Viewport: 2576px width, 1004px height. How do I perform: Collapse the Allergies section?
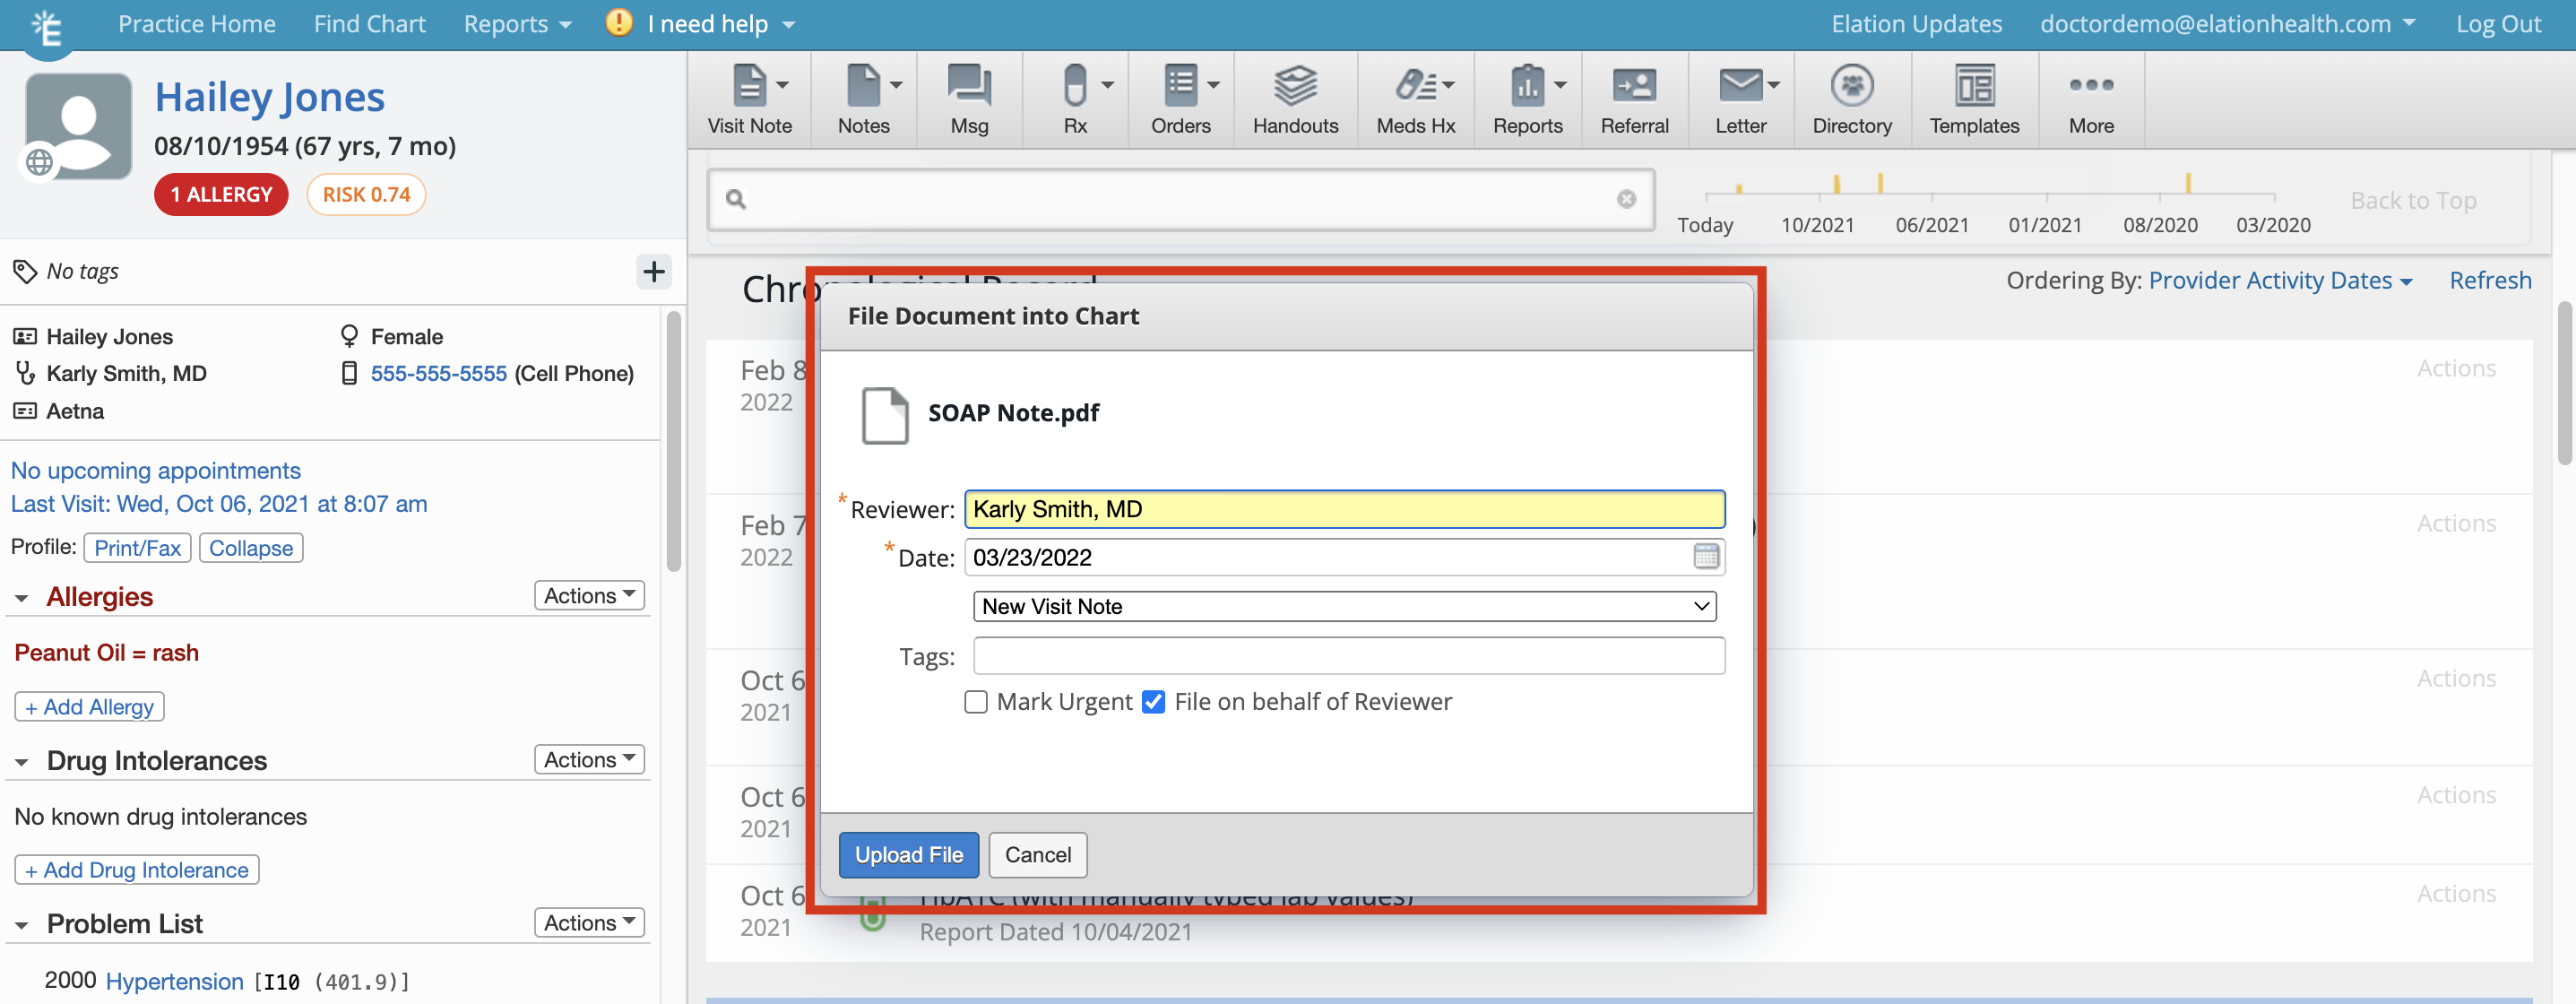[x=22, y=596]
